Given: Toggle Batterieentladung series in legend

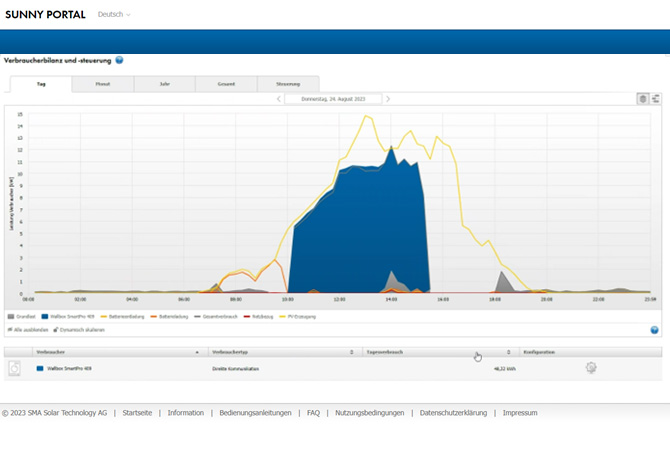Looking at the screenshot, I should coord(122,317).
